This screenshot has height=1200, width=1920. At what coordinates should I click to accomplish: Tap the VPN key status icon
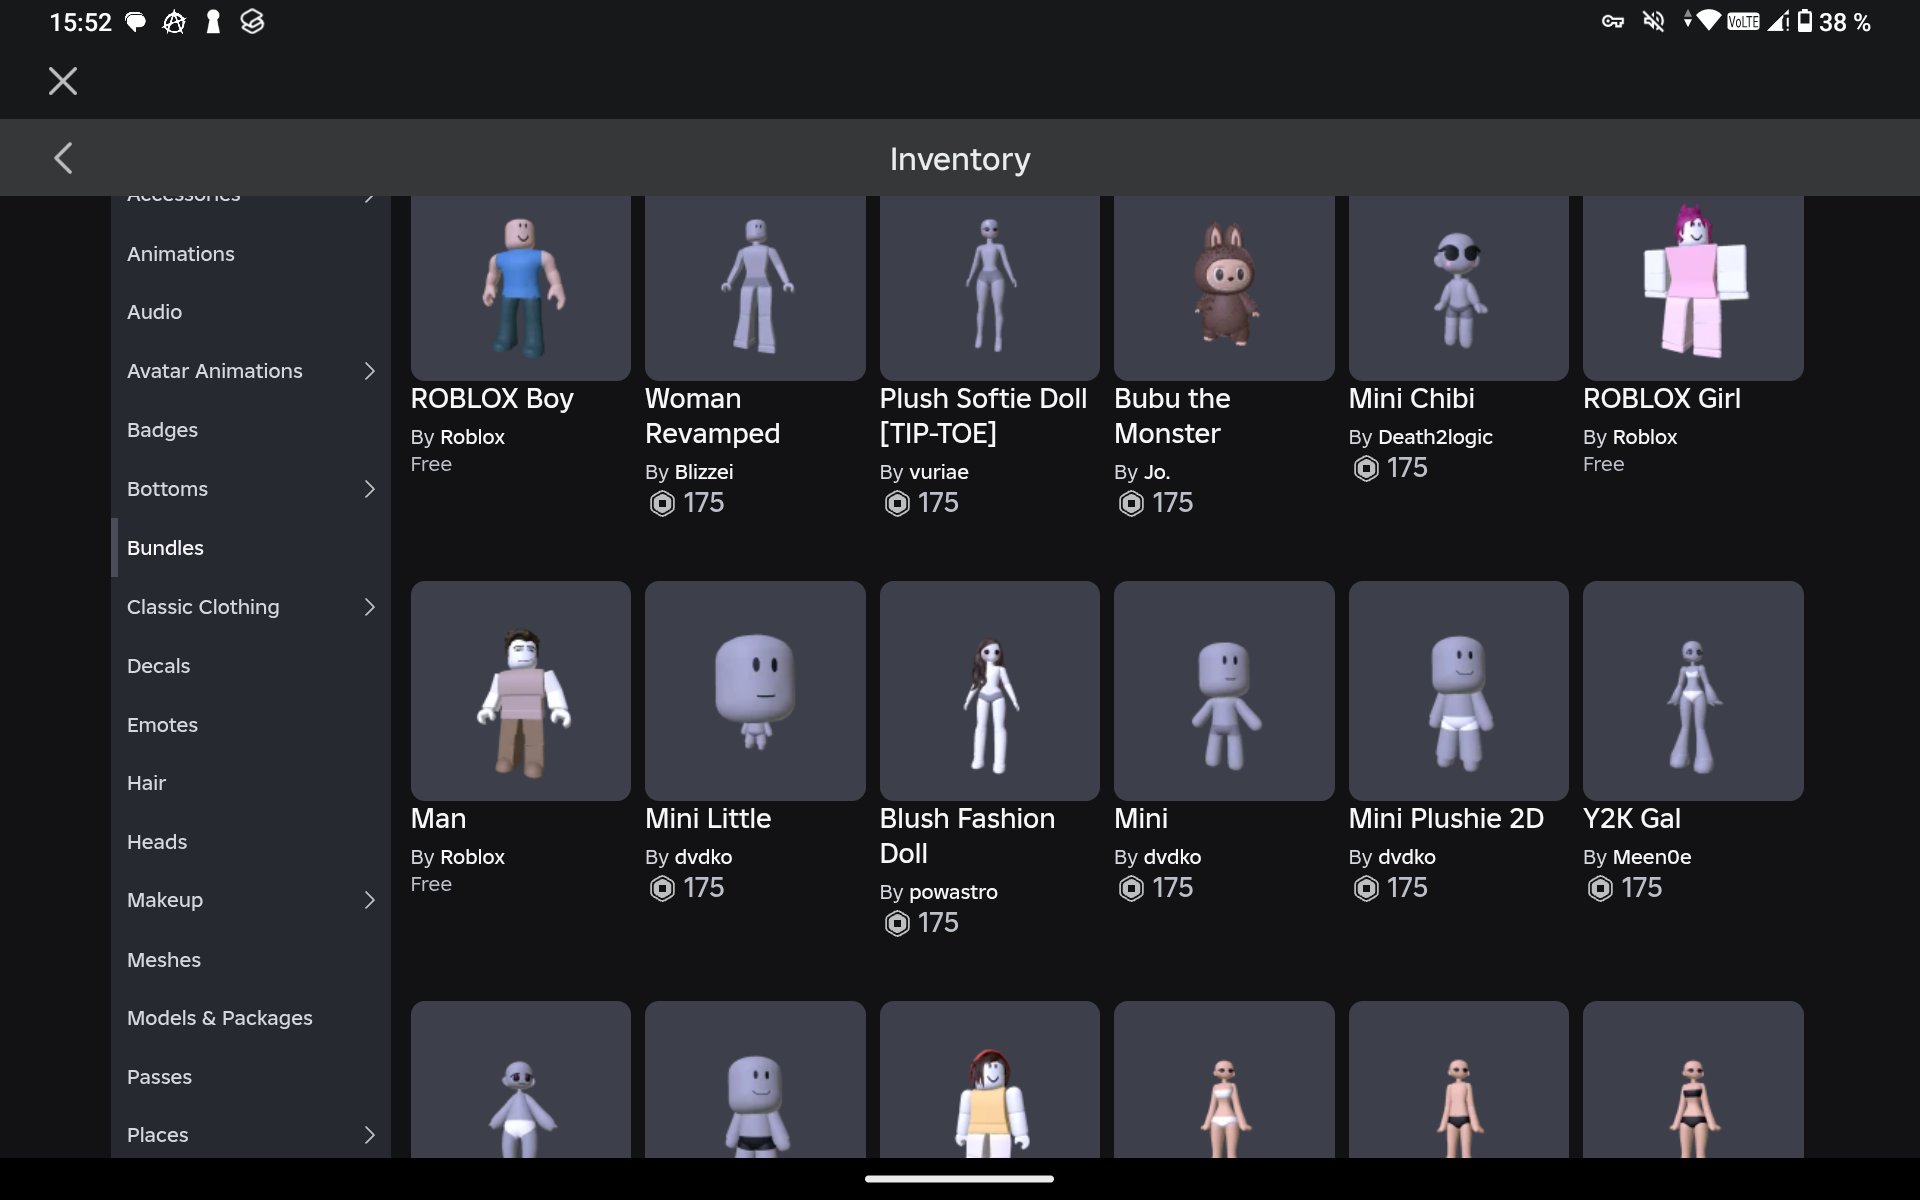(1612, 21)
